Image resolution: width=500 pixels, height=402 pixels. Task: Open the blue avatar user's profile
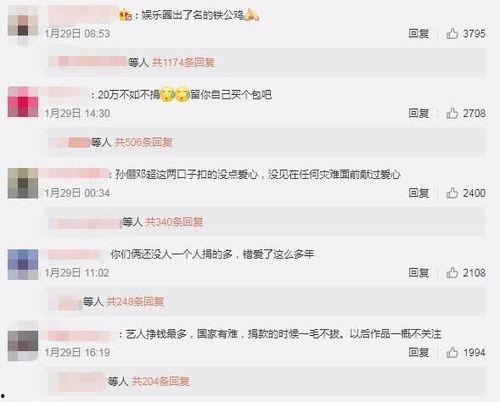tap(23, 264)
